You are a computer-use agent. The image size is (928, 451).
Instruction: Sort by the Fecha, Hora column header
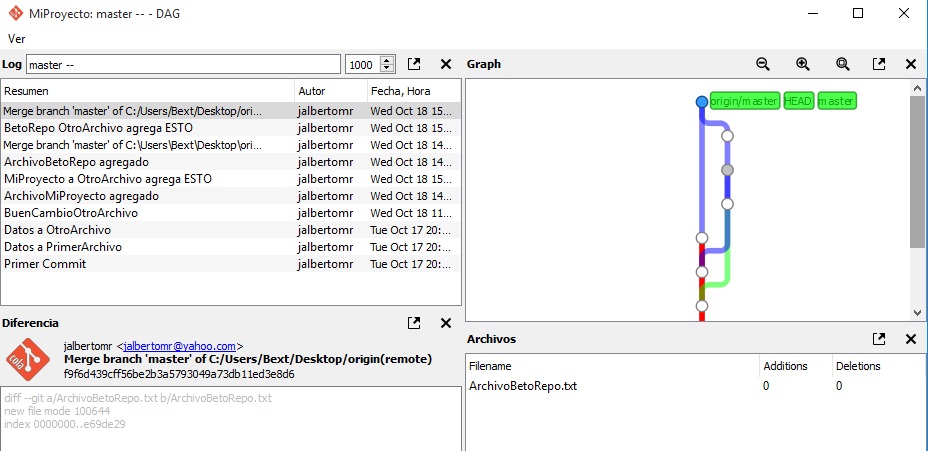[x=414, y=91]
